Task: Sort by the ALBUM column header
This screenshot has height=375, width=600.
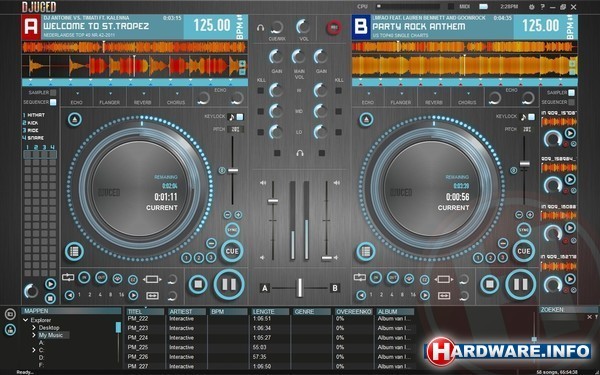Action: pyautogui.click(x=395, y=312)
